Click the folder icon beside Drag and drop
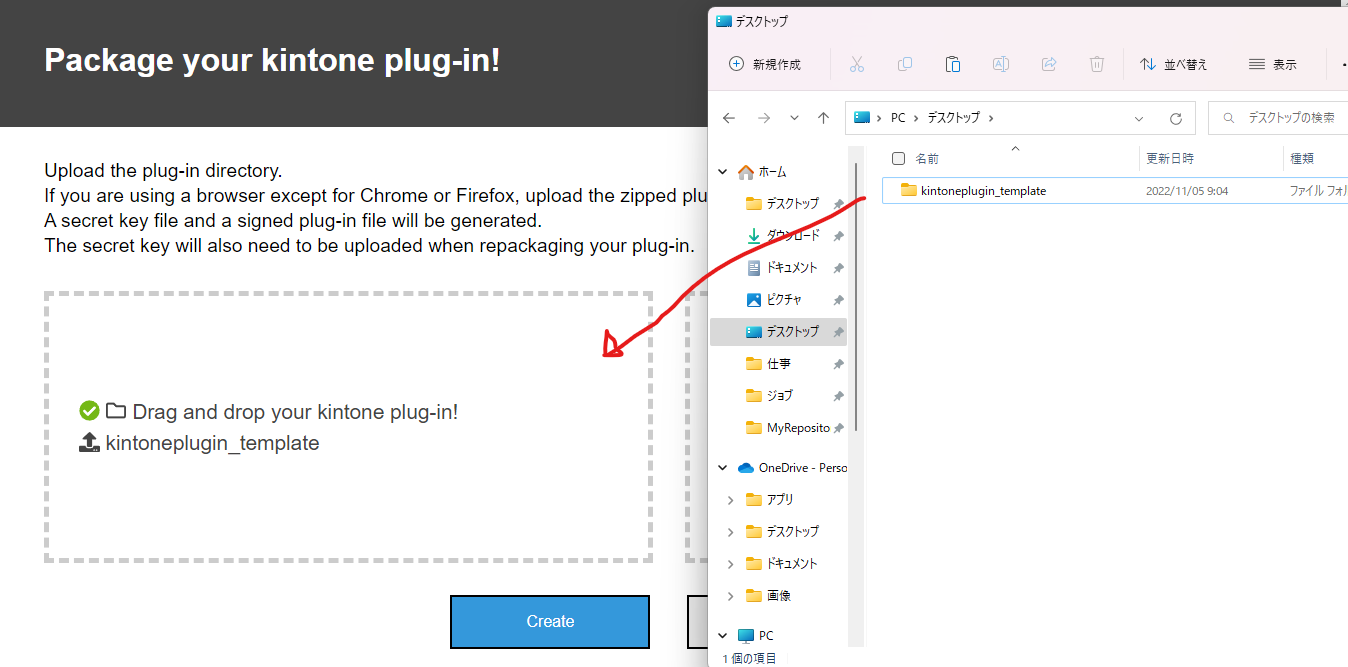 116,410
